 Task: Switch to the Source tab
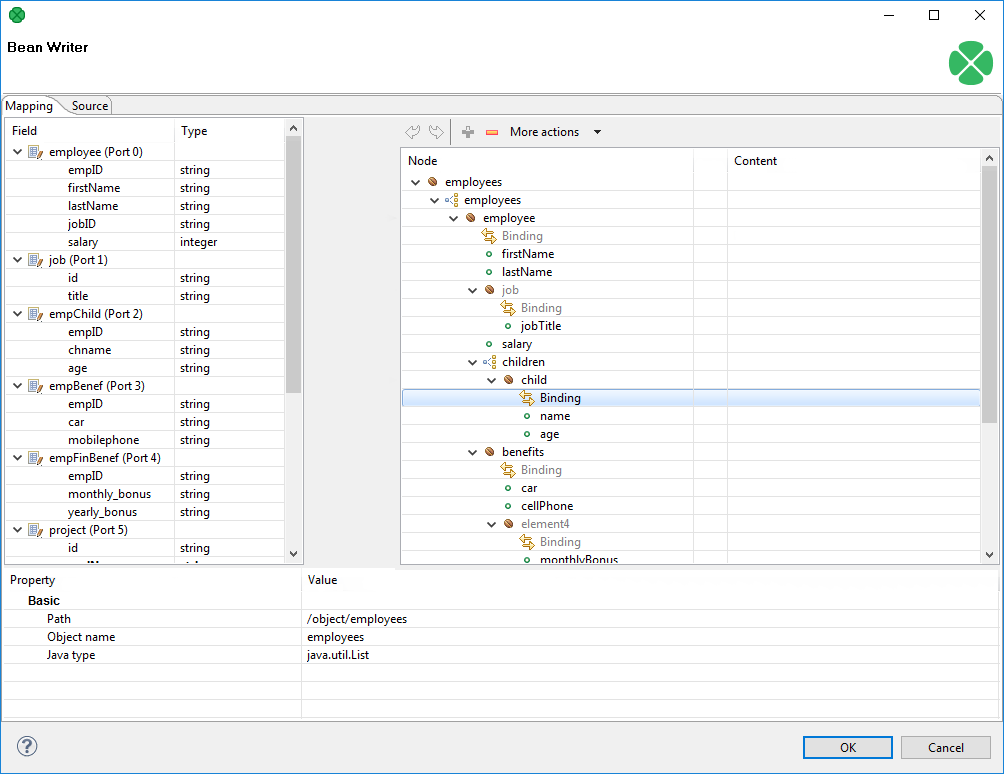(x=89, y=105)
